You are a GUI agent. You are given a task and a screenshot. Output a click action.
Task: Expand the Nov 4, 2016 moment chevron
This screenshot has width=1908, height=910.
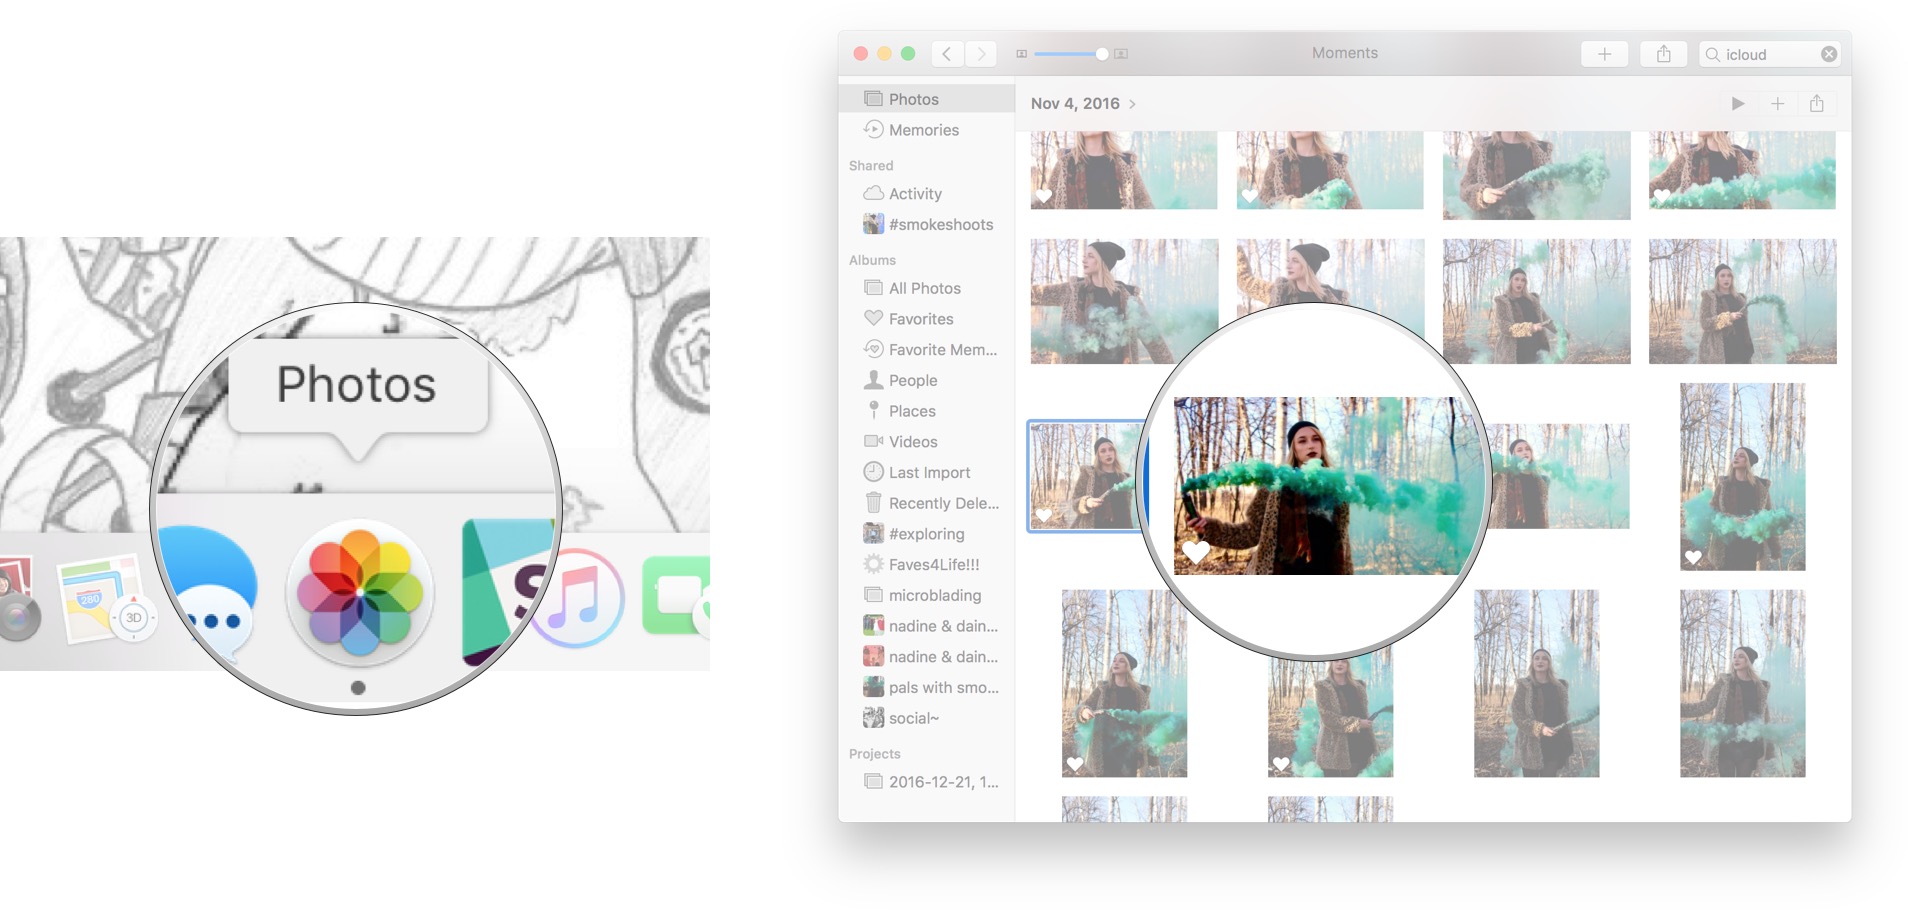(x=1132, y=104)
